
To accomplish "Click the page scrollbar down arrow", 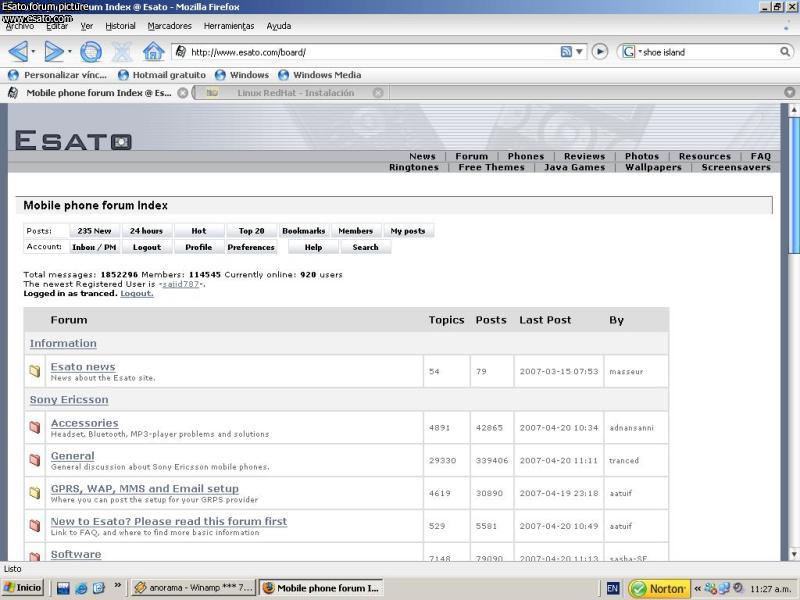I will coord(794,554).
